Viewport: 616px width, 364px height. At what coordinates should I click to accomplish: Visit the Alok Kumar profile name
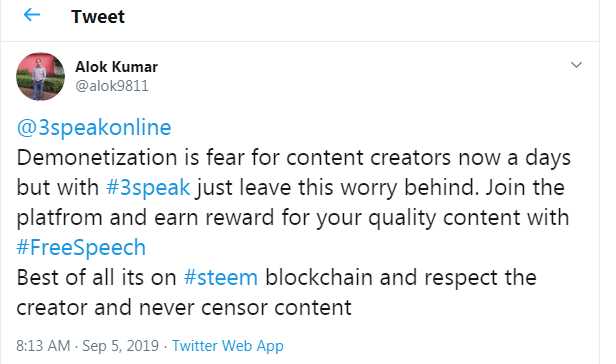(116, 67)
